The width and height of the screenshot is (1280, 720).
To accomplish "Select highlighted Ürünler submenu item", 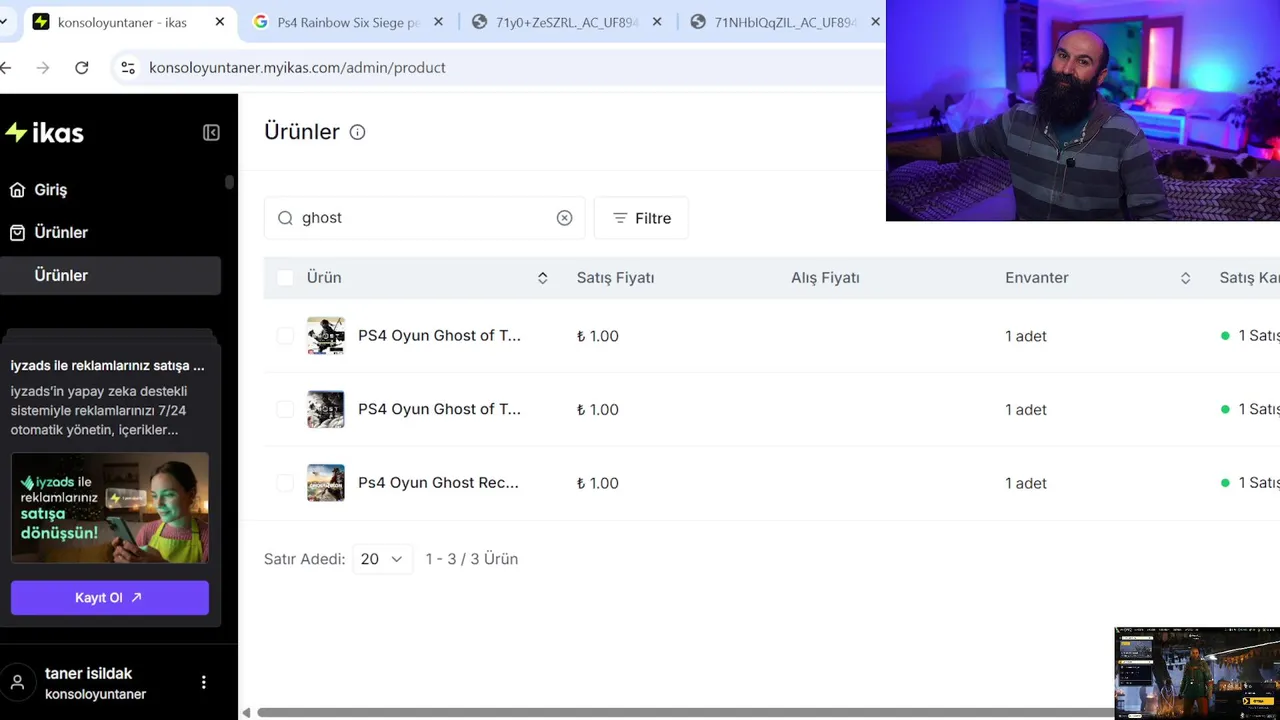I will [110, 276].
